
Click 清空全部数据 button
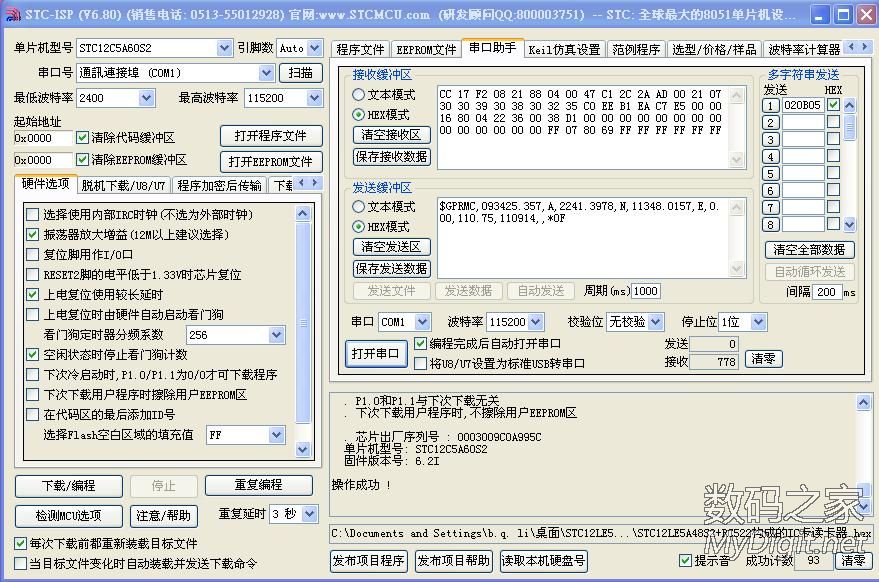tap(809, 250)
